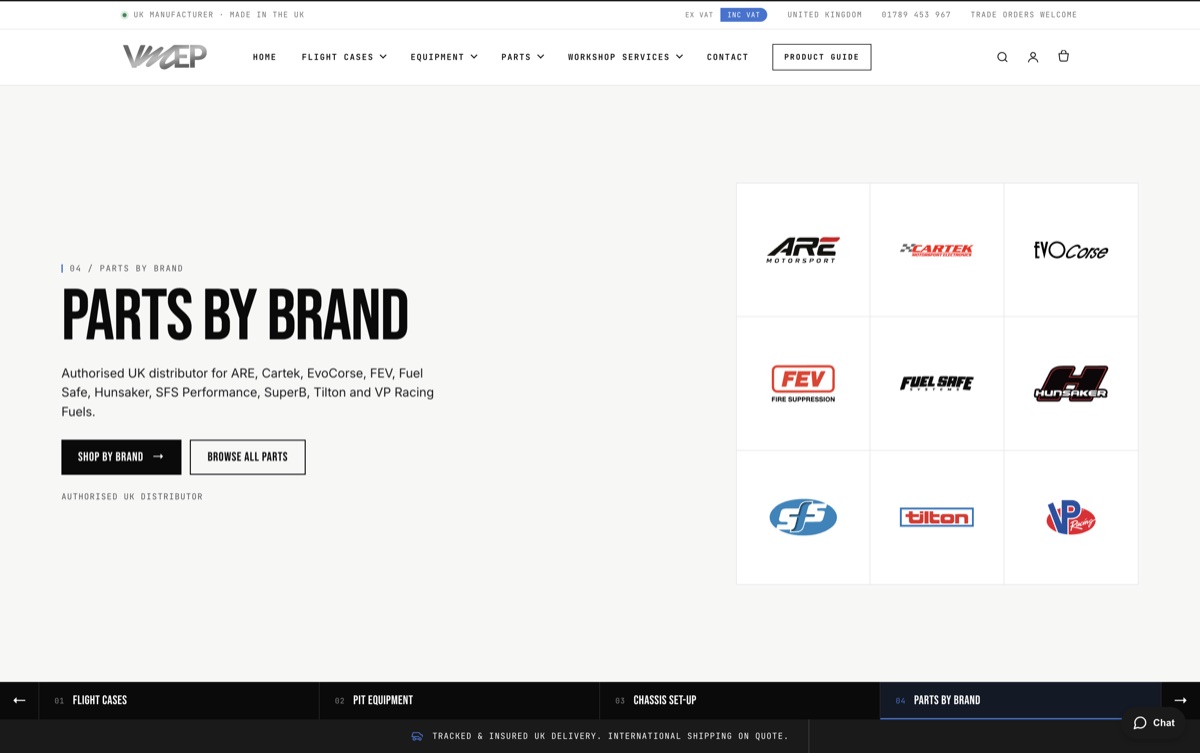Click the Browse All Parts button
Viewport: 1200px width, 753px height.
[247, 457]
